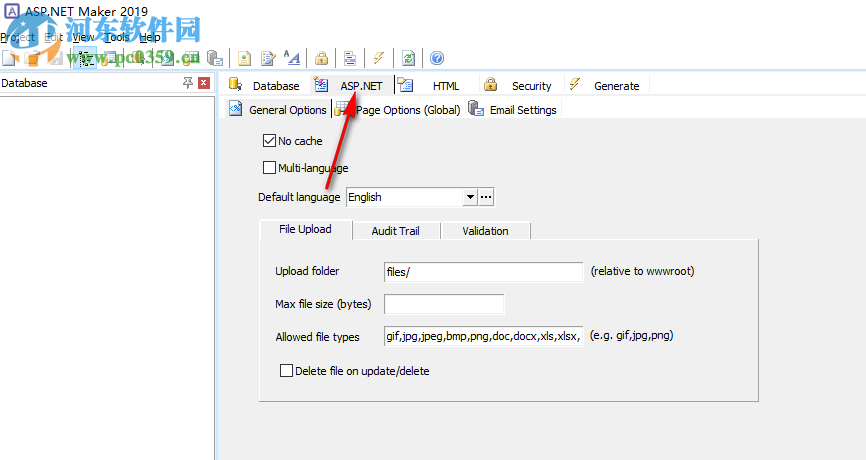This screenshot has height=460, width=866.
Task: Click the font letters A toolbar icon
Action: click(292, 57)
